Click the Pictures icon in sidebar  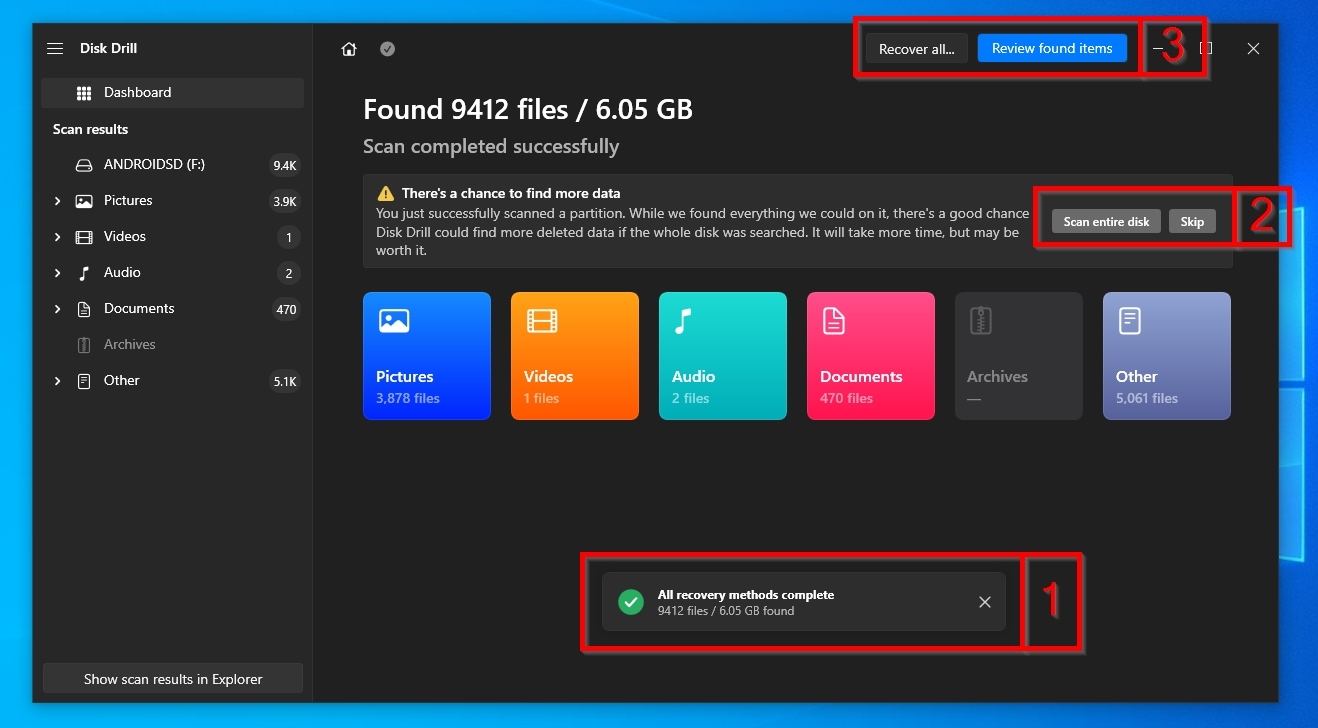(x=84, y=201)
